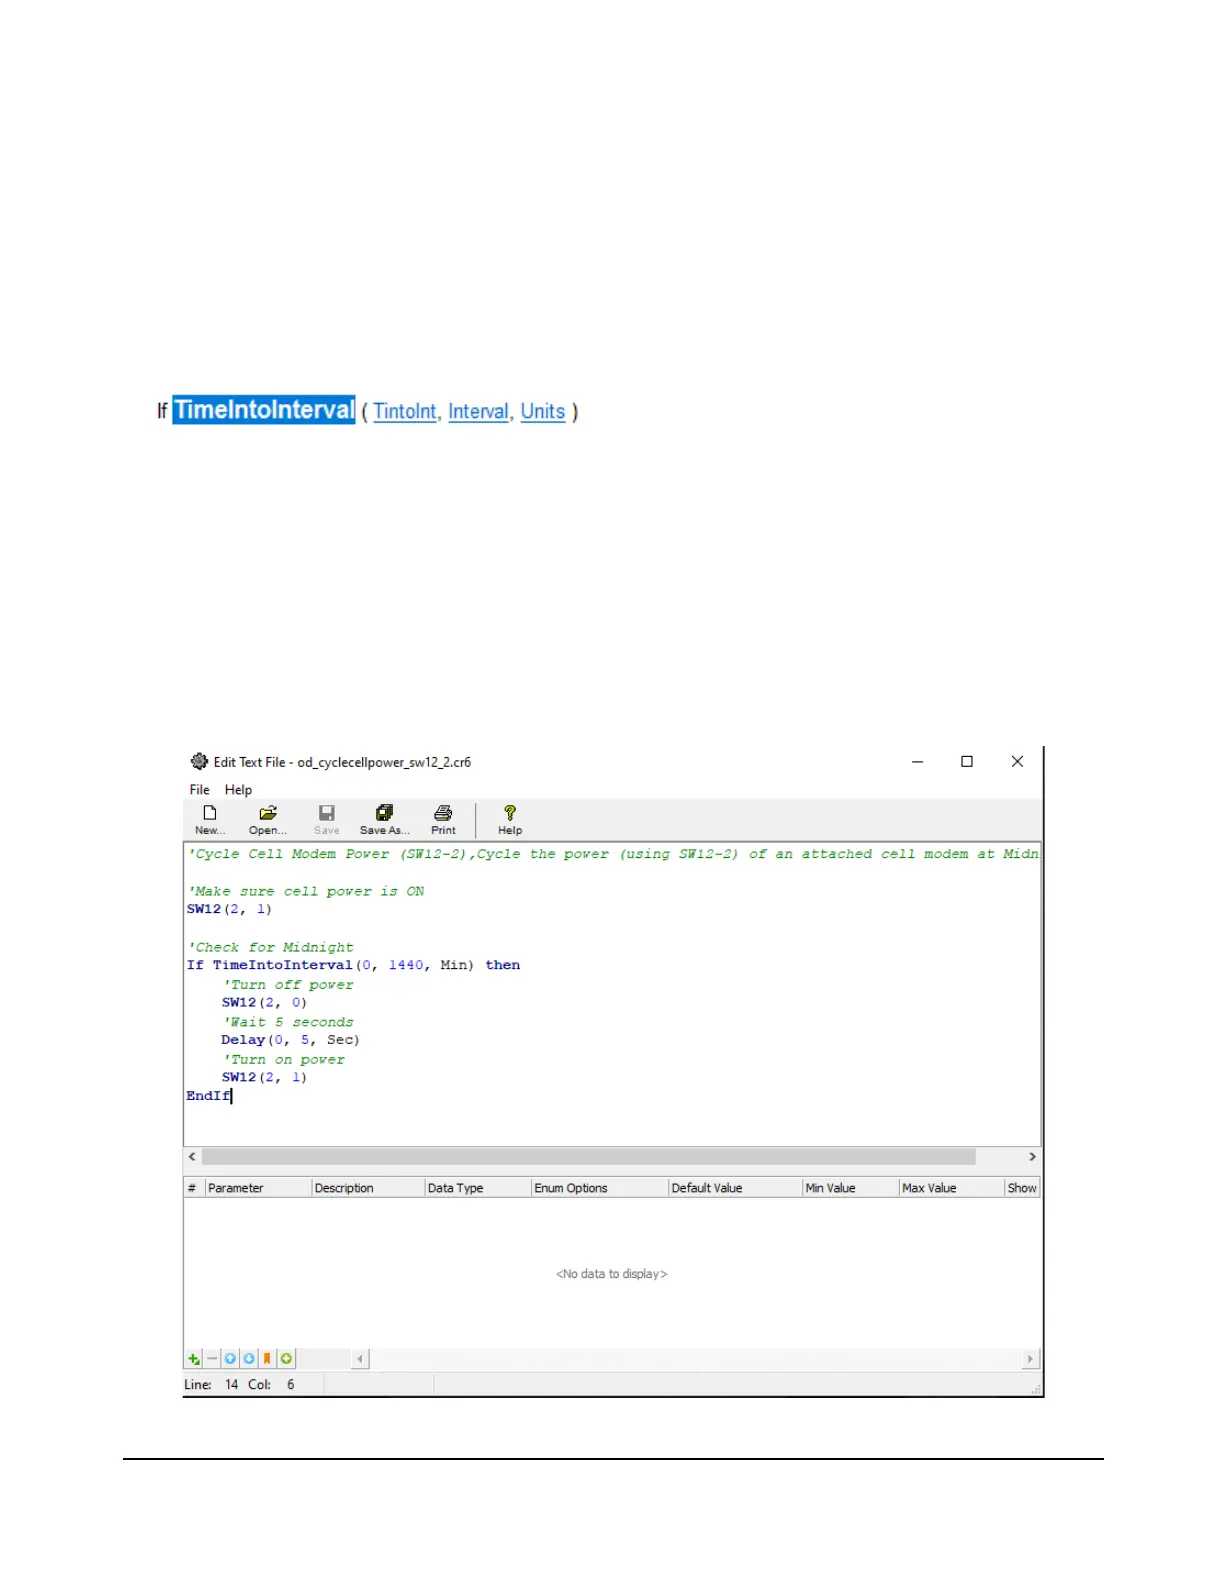Move parameter up with blue up arrow

pyautogui.click(x=230, y=1359)
